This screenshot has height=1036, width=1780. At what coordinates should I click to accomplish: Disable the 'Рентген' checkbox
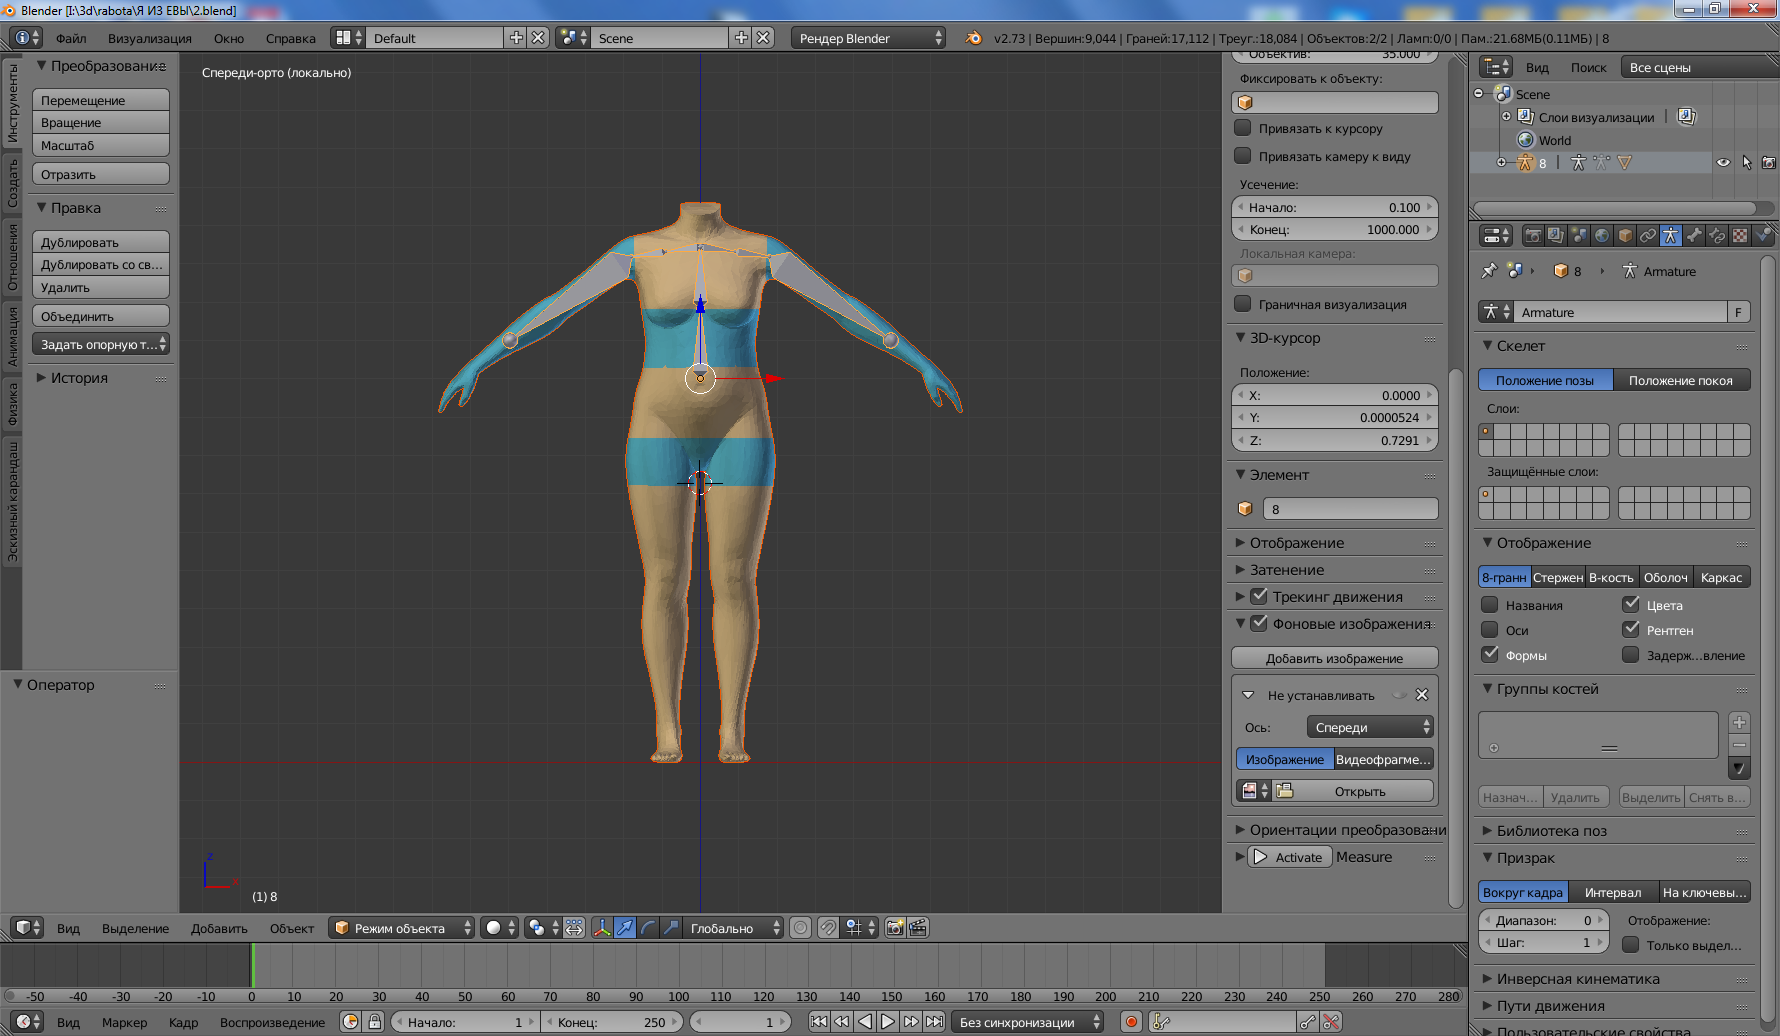coord(1631,630)
